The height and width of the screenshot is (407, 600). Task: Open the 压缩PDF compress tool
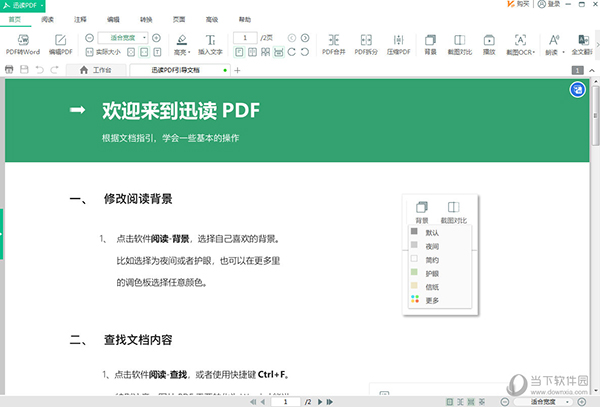(x=398, y=44)
